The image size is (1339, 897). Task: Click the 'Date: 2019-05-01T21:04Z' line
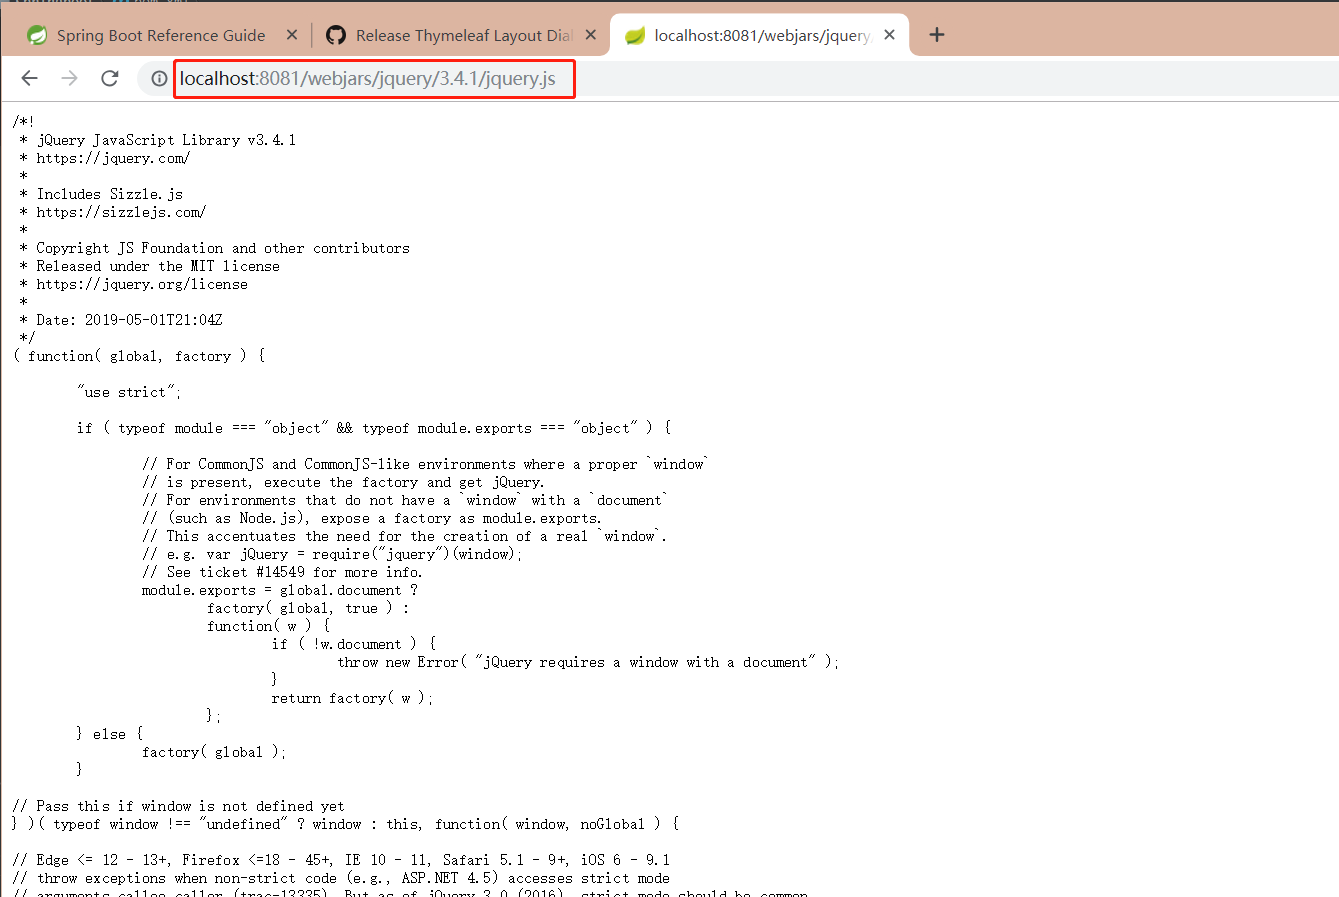tap(129, 320)
